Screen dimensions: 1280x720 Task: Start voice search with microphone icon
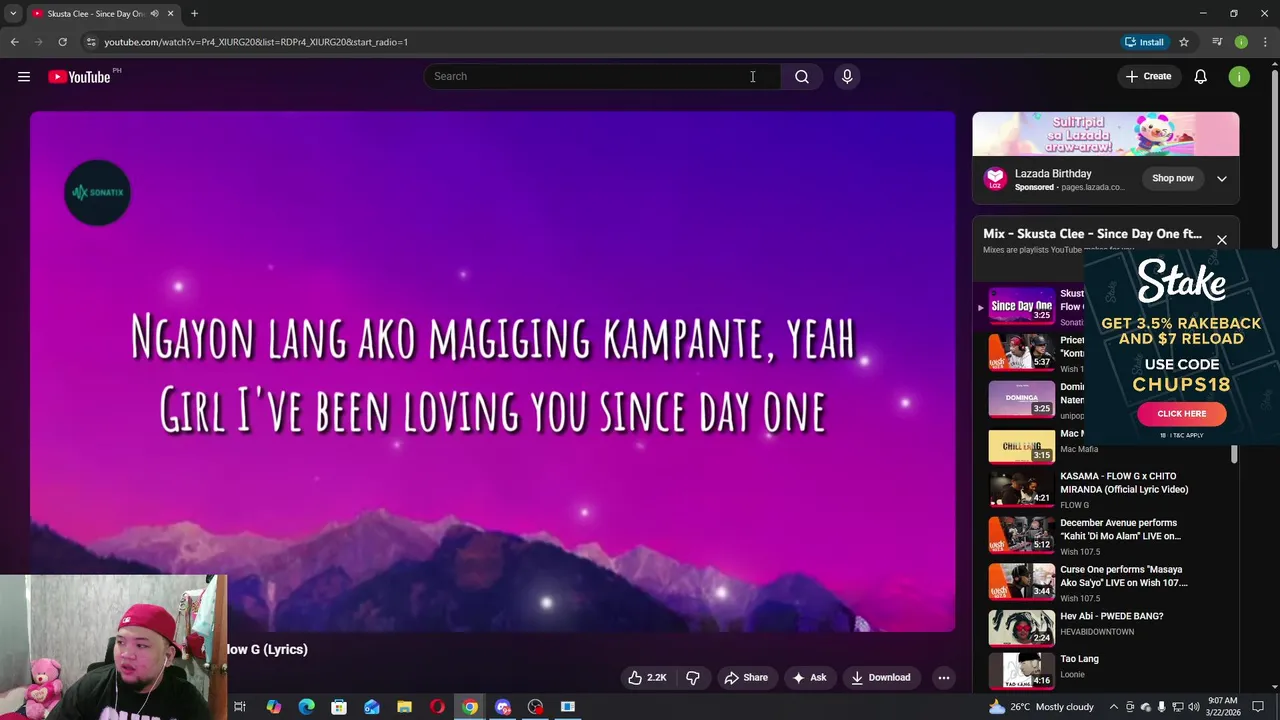847,76
